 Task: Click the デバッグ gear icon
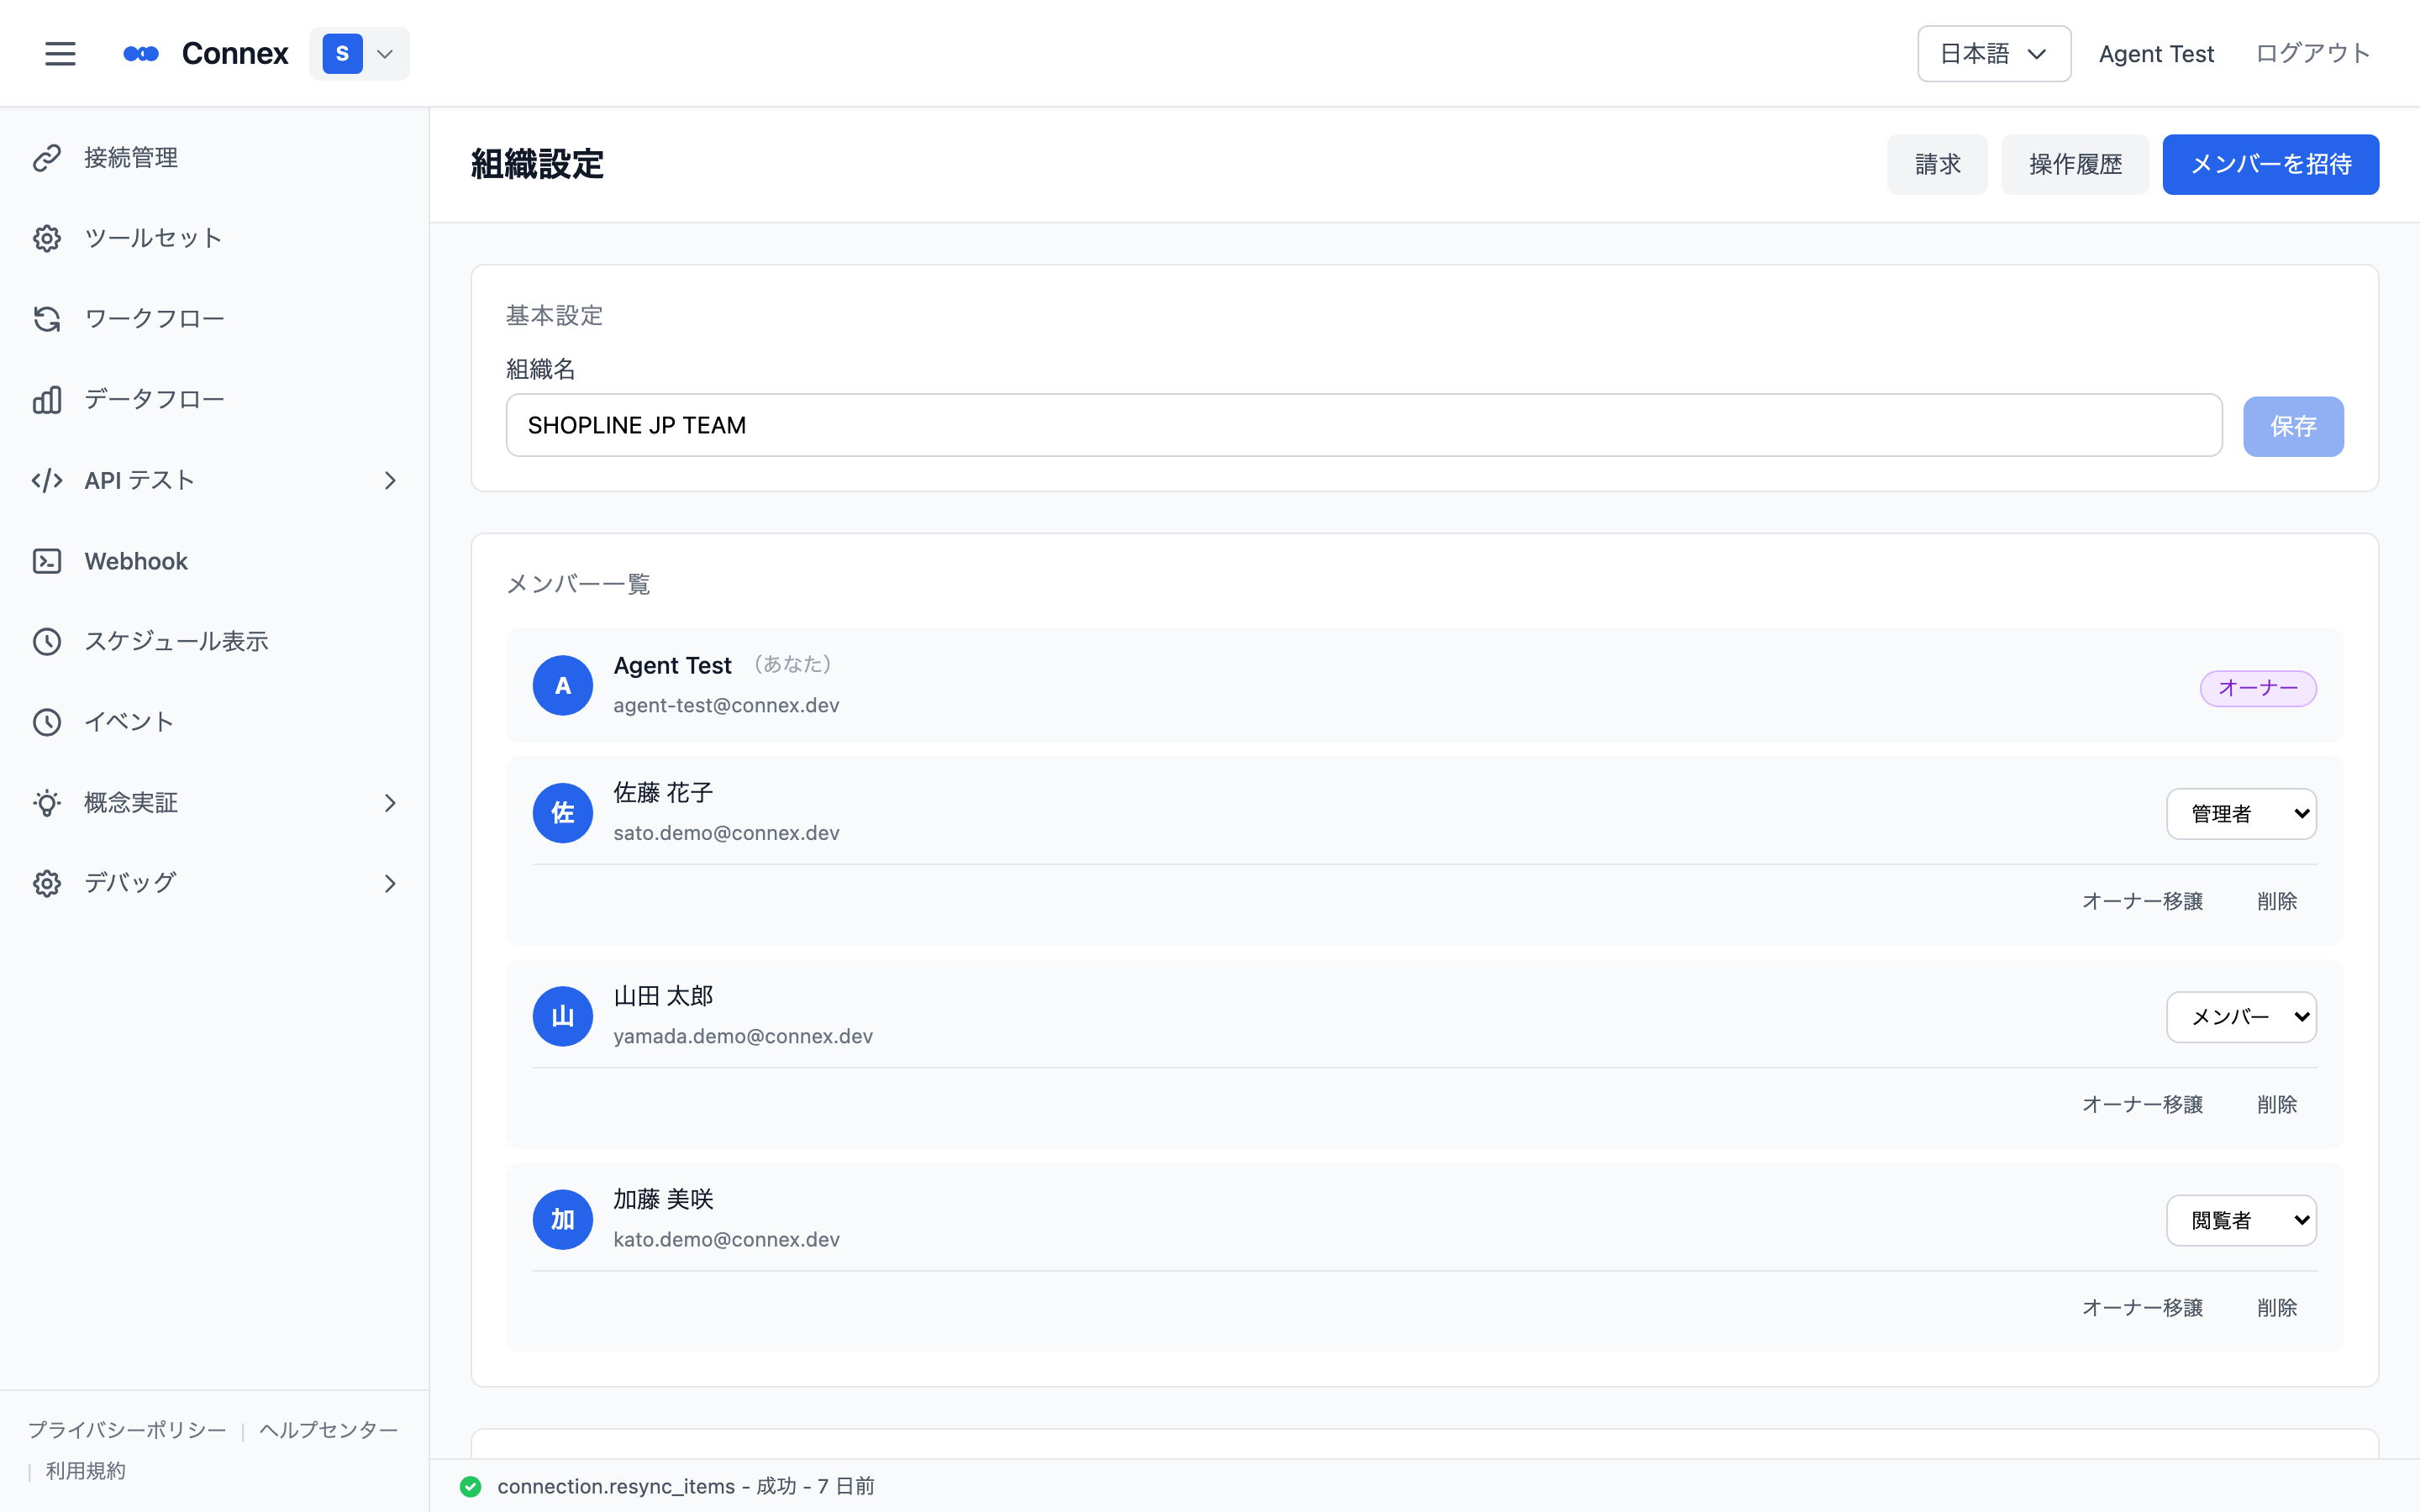coord(47,884)
